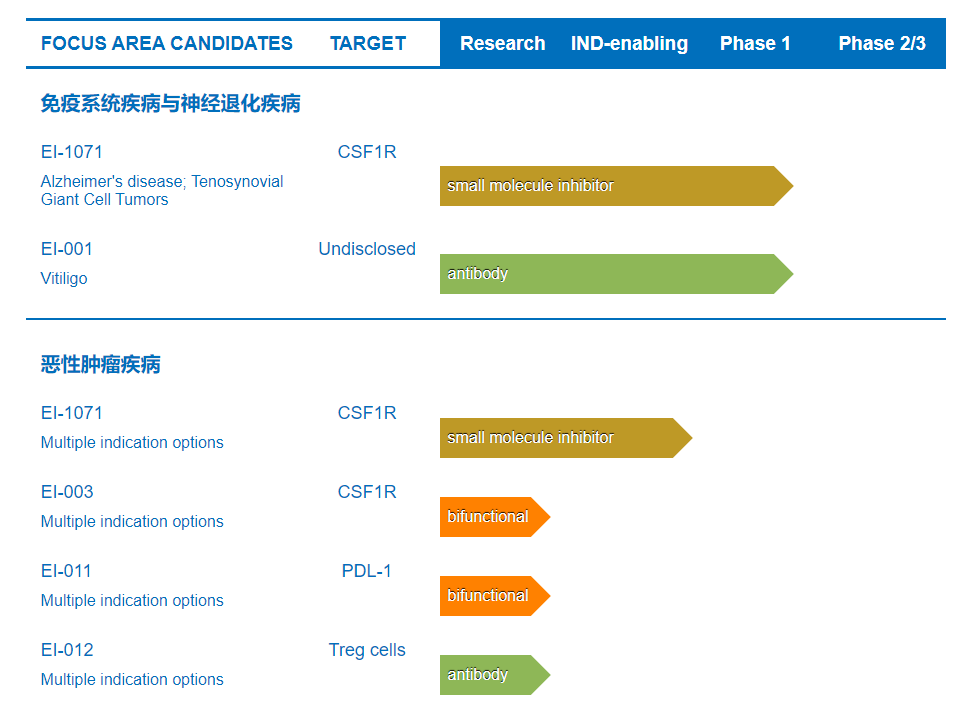Image resolution: width=966 pixels, height=724 pixels.
Task: Click the Treg cells target label
Action: [367, 650]
